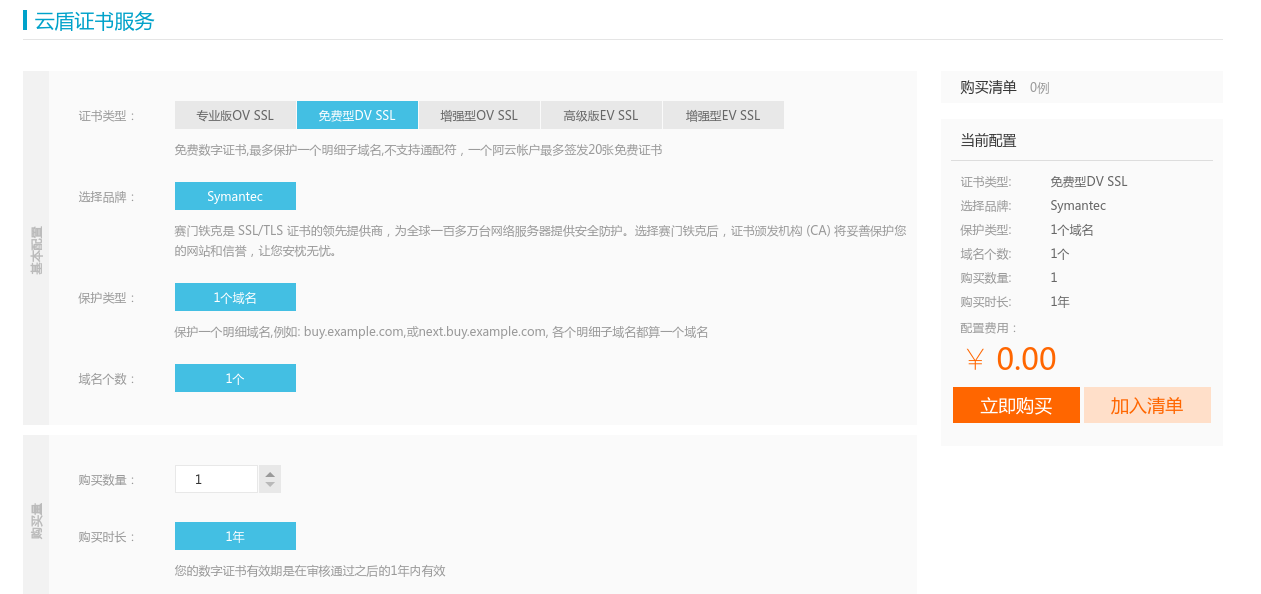Click into the purchase quantity input field
This screenshot has width=1261, height=594.
tap(216, 478)
